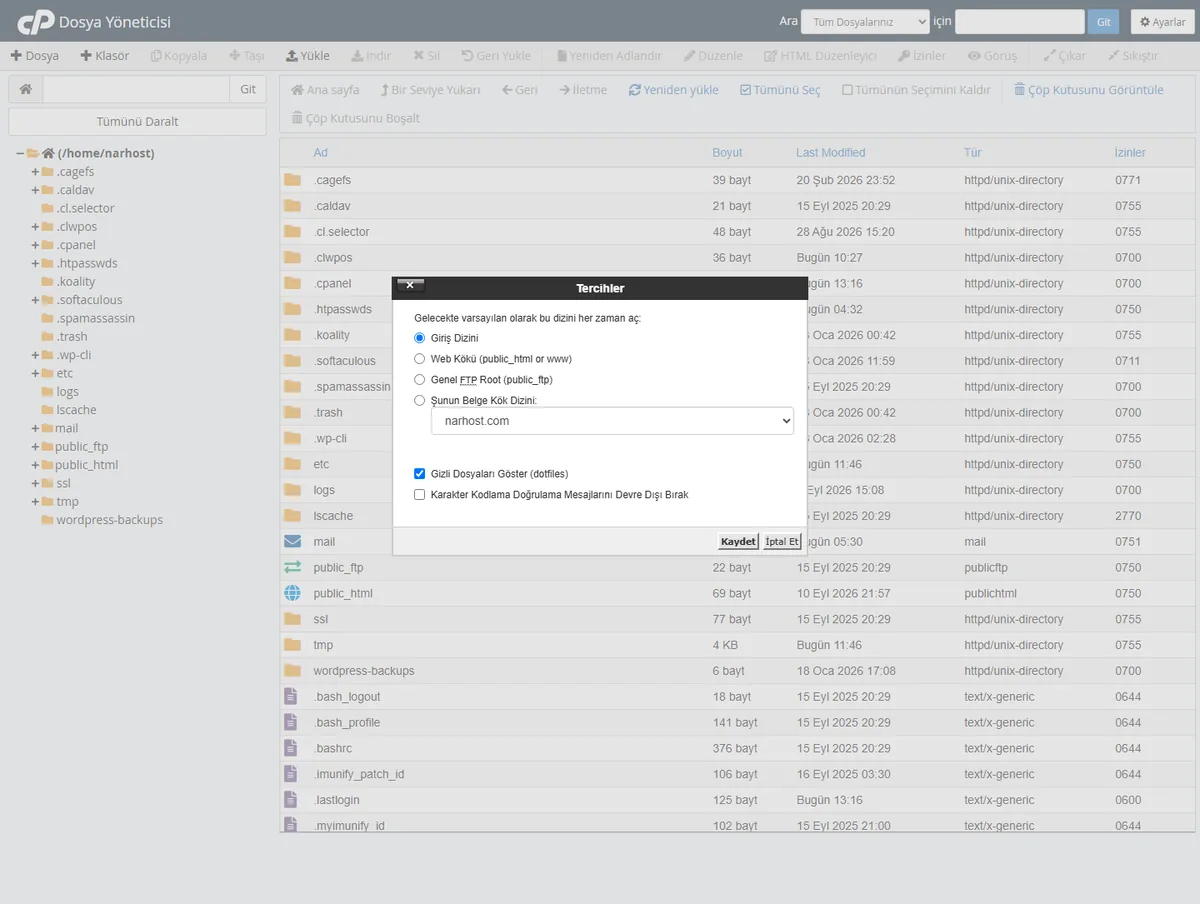The height and width of the screenshot is (904, 1200).
Task: Expand the .cagefs tree folder
Action: [35, 172]
